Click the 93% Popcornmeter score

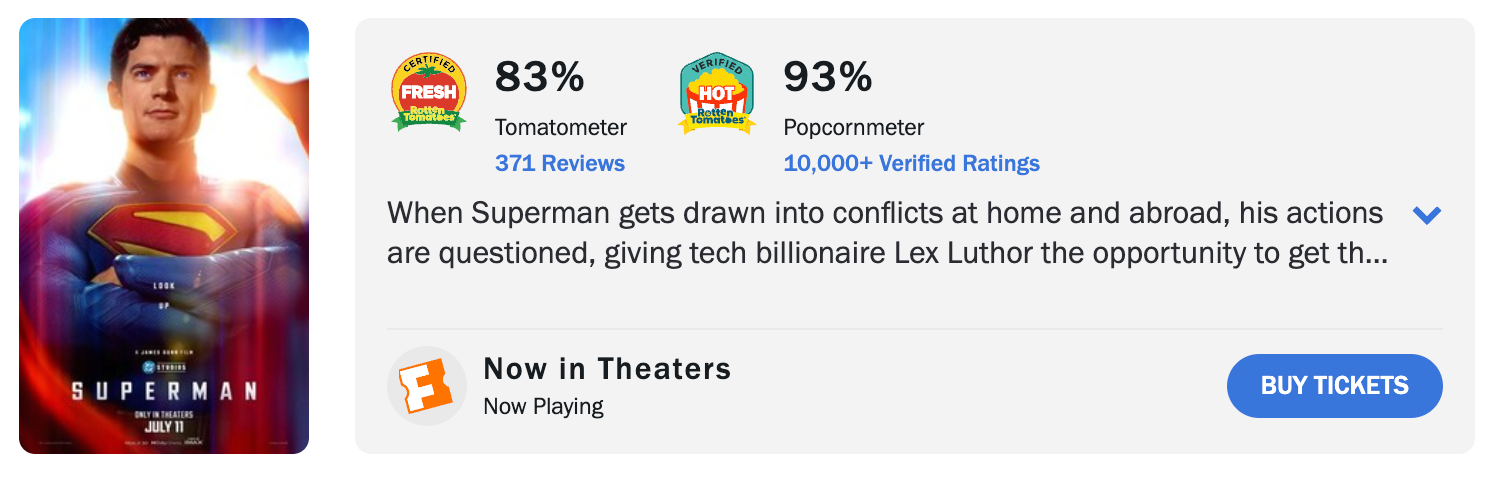827,77
